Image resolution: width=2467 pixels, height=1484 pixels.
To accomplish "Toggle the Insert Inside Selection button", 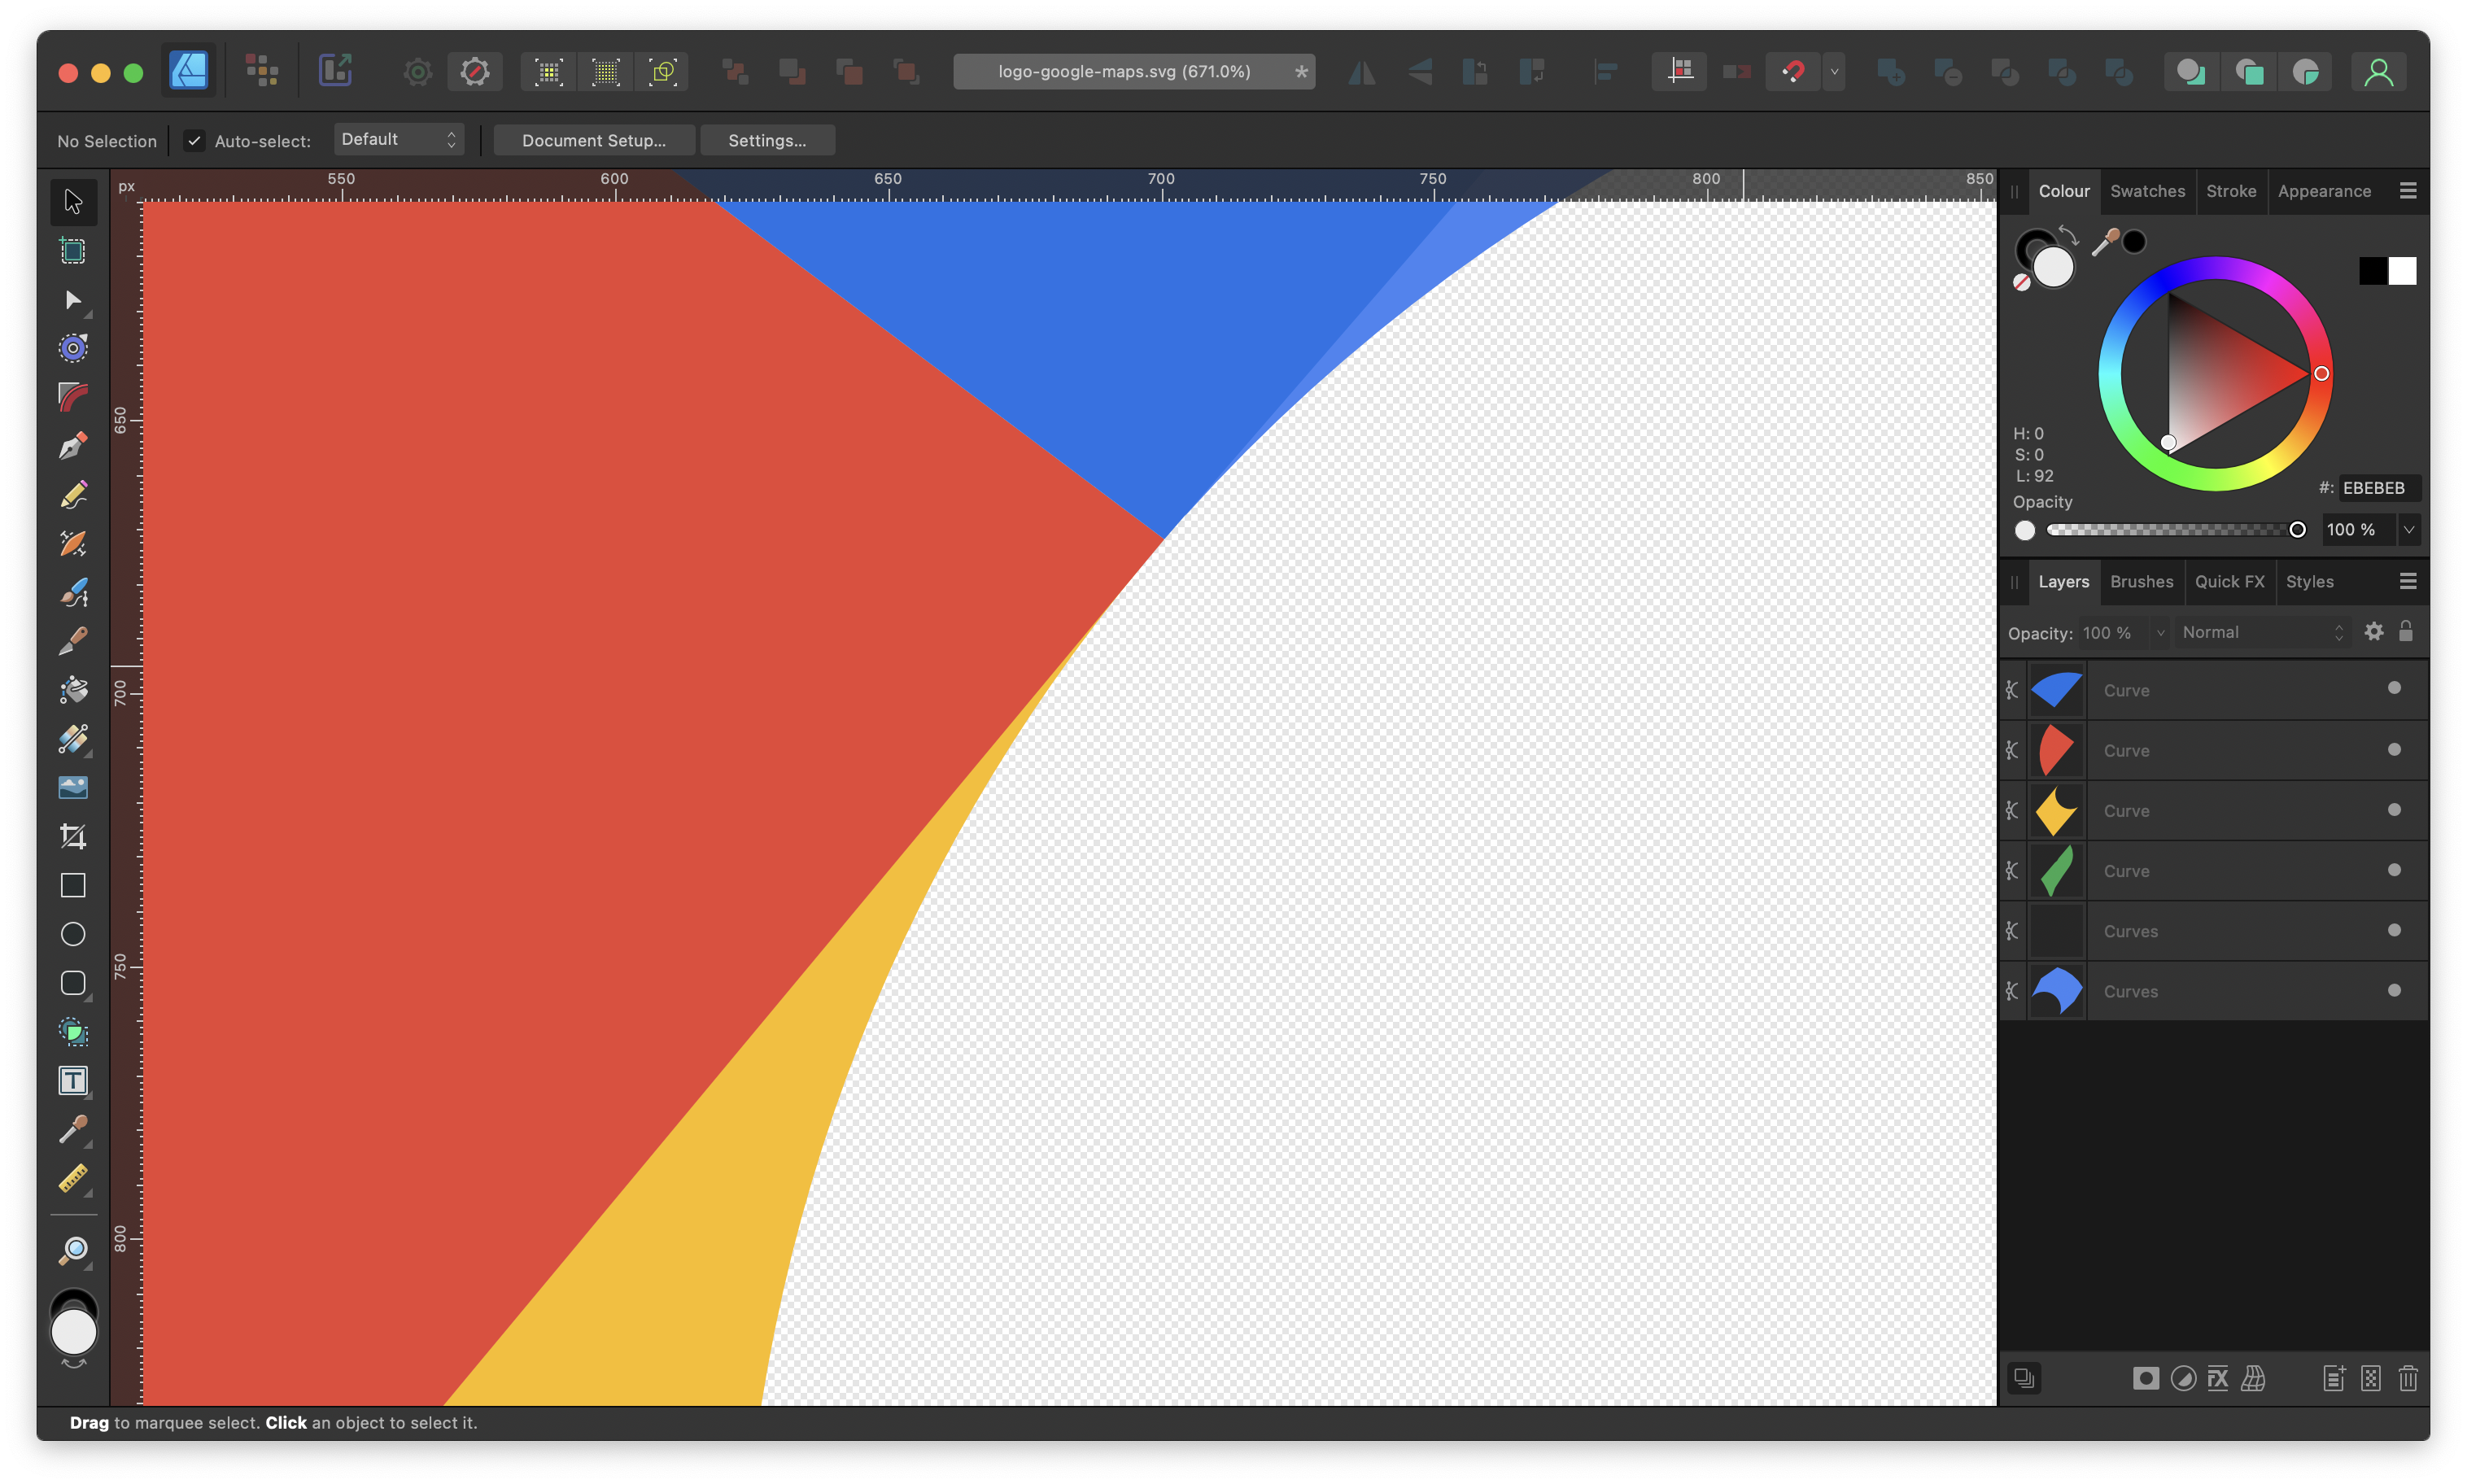I will coord(2306,72).
